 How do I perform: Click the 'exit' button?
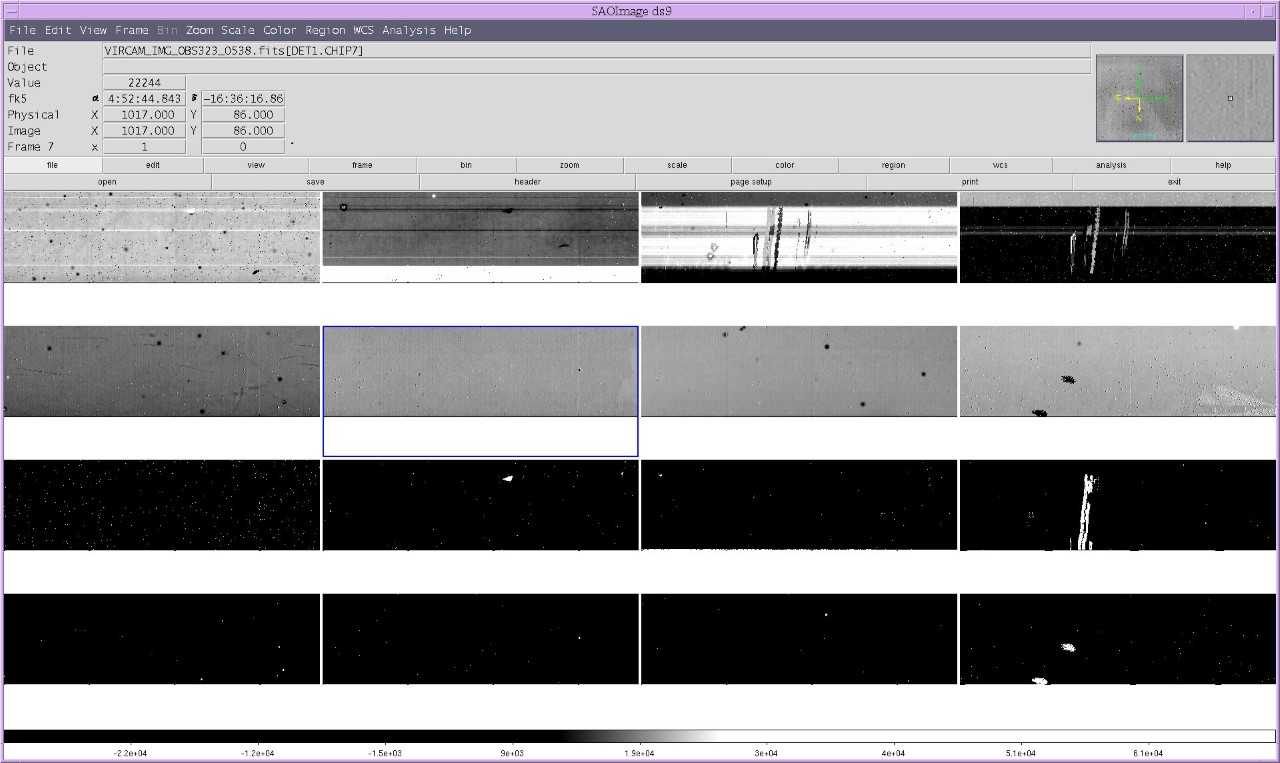(1174, 182)
